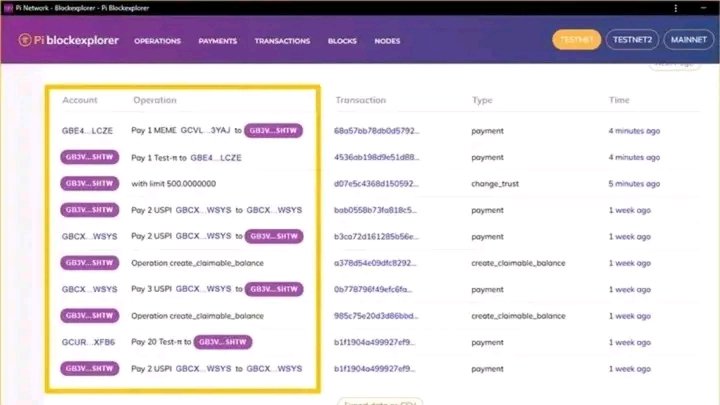Open the OPERATIONS menu item

(x=158, y=41)
